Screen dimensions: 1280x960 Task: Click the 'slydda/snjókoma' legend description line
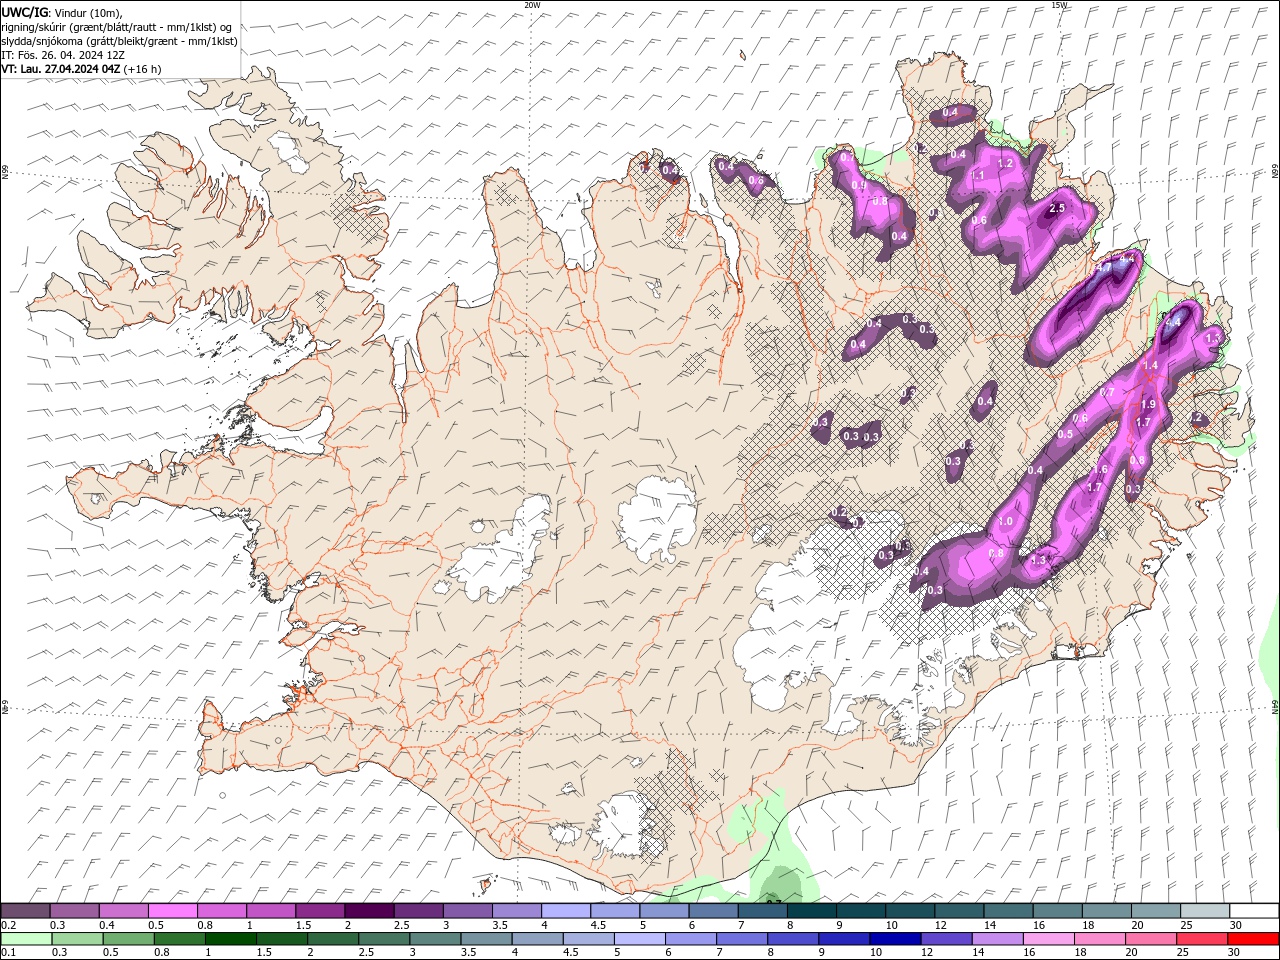click(119, 41)
